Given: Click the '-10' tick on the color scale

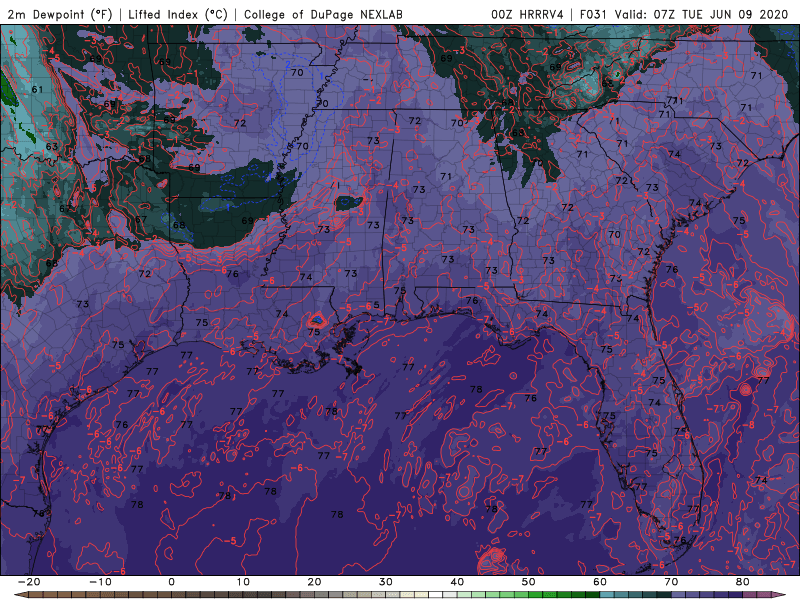Looking at the screenshot, I should (x=100, y=582).
